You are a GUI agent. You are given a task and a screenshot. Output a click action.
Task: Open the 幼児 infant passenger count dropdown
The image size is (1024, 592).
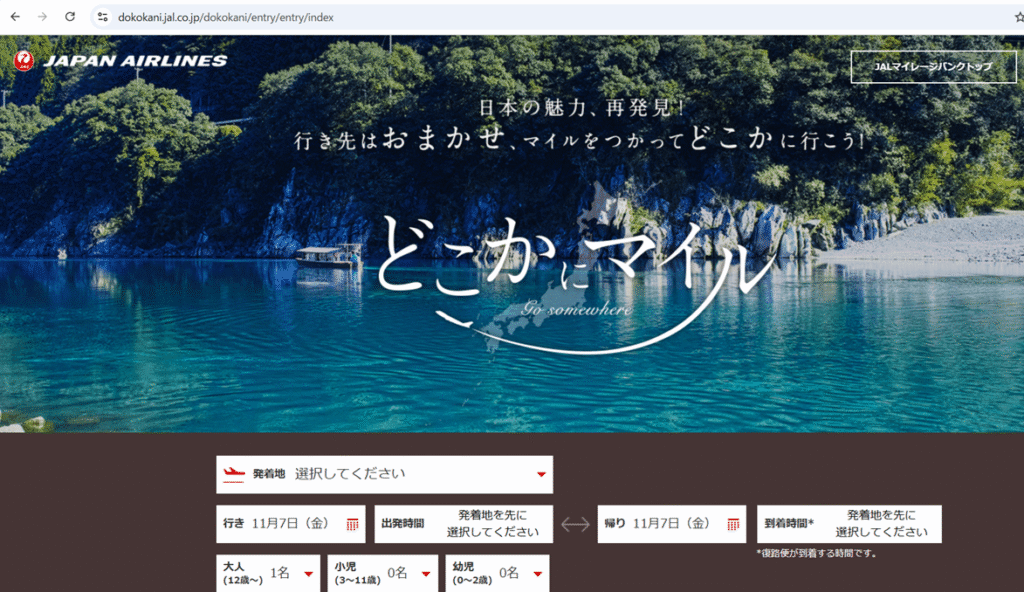coord(537,574)
